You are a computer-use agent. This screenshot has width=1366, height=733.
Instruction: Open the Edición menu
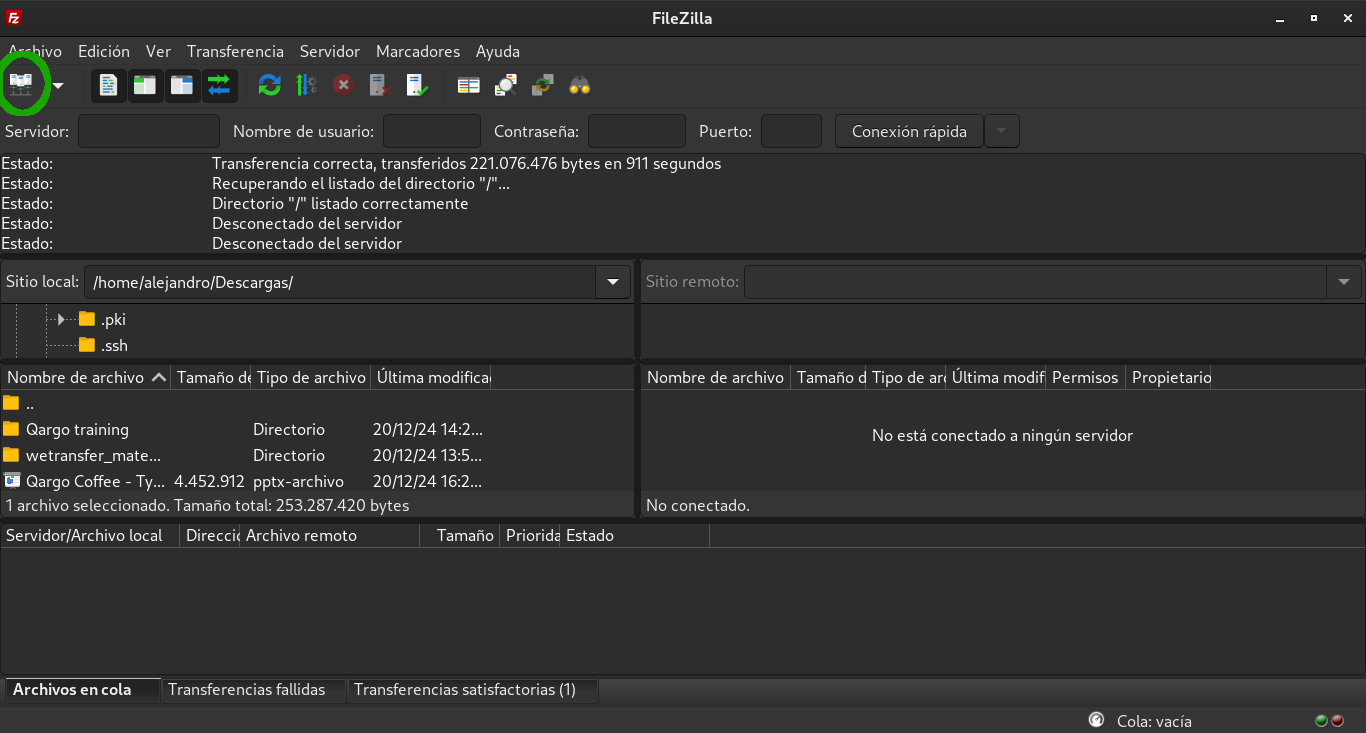(104, 51)
